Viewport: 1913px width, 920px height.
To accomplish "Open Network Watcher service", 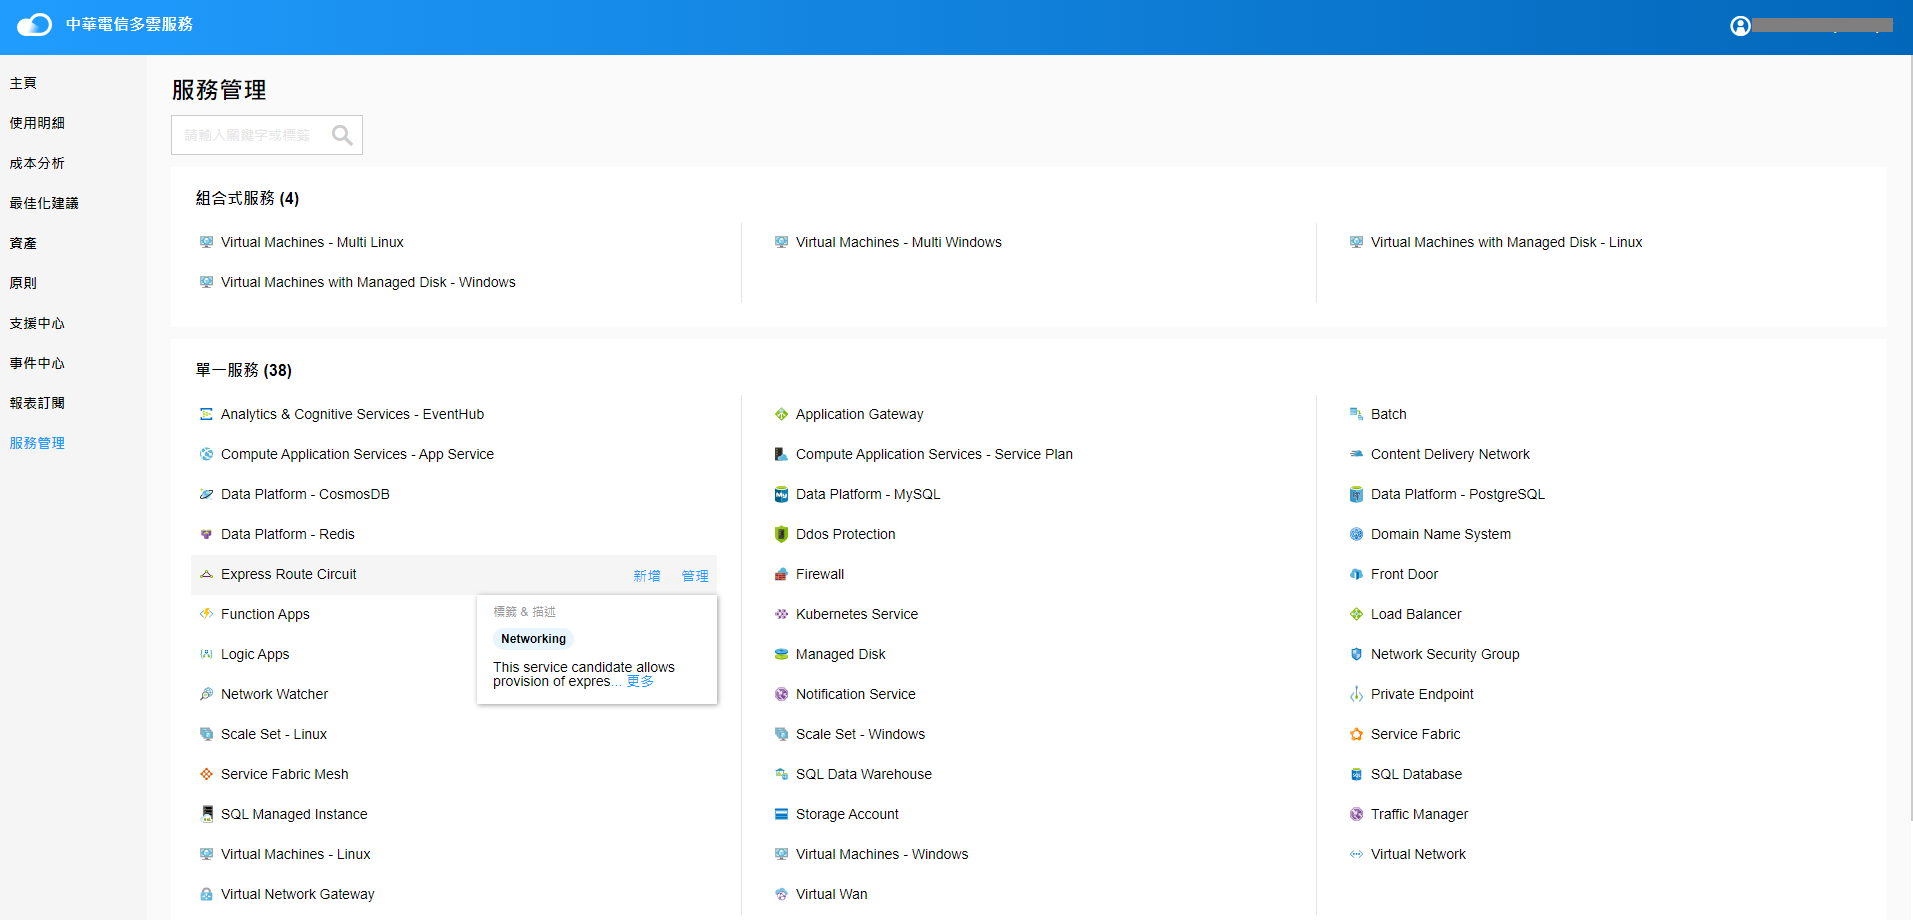I will pyautogui.click(x=274, y=694).
